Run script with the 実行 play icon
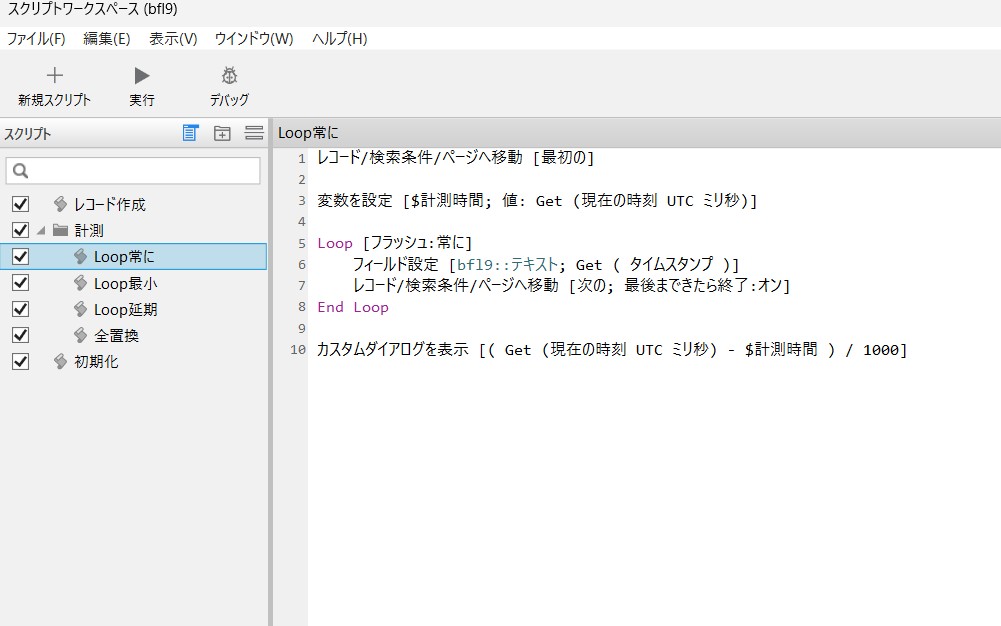1001x626 pixels. click(x=142, y=76)
